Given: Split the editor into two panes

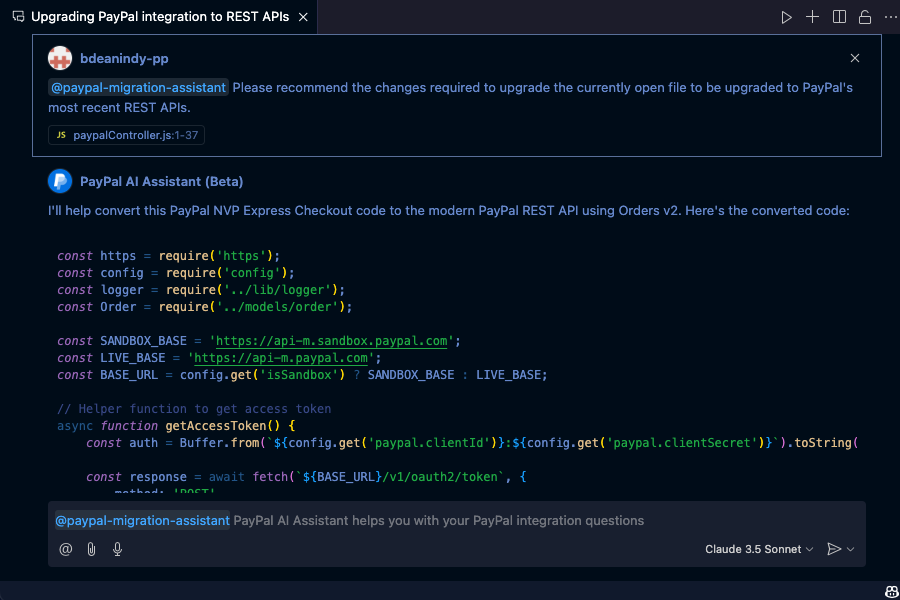Looking at the screenshot, I should pos(838,16).
